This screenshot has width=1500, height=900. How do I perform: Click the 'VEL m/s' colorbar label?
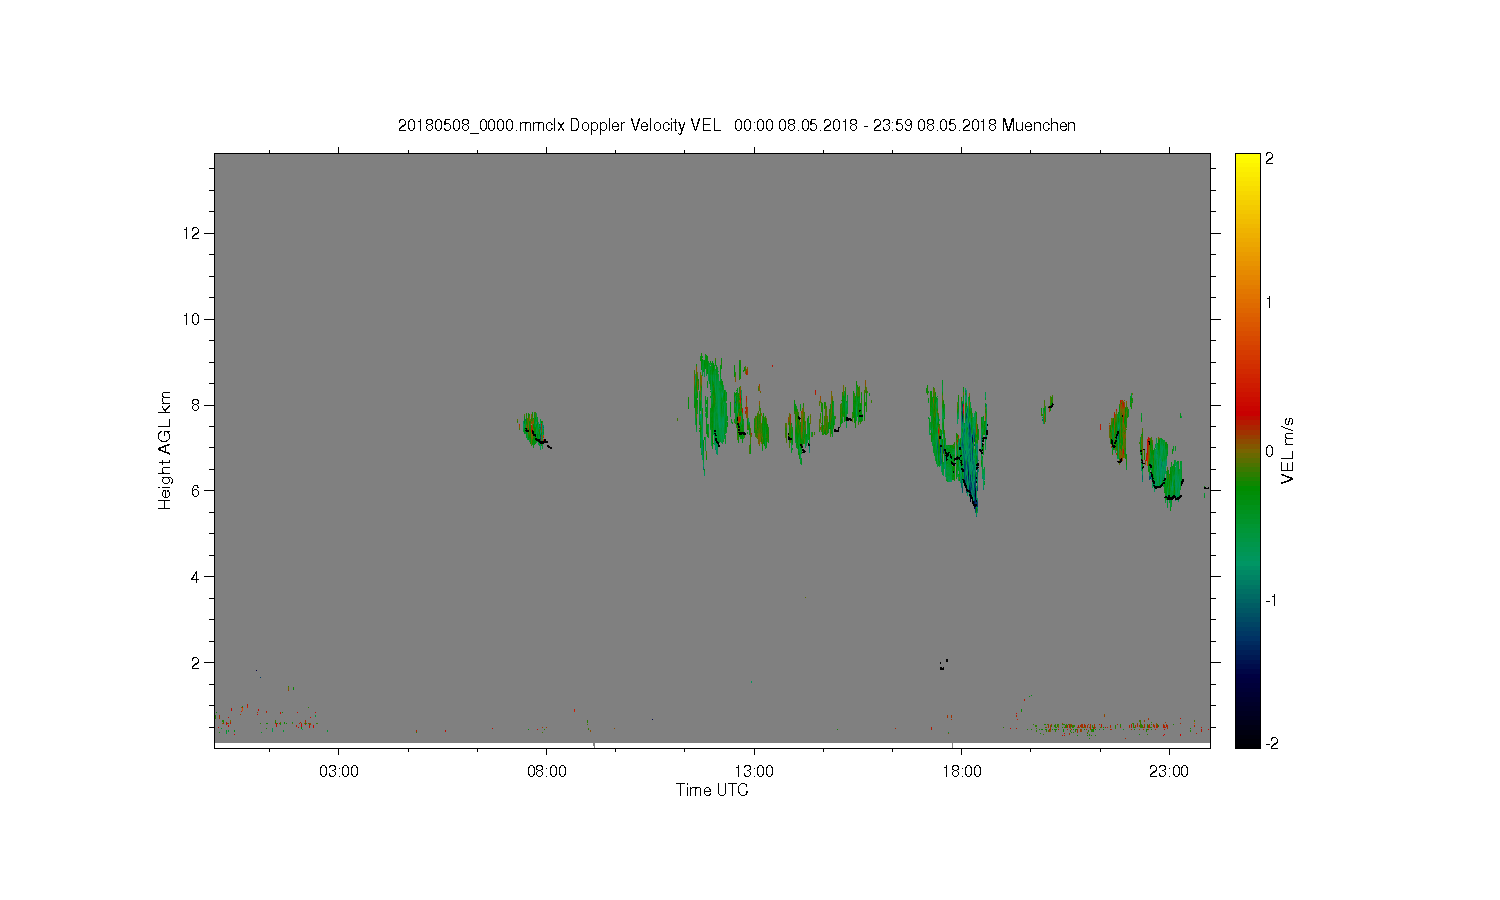(1288, 451)
